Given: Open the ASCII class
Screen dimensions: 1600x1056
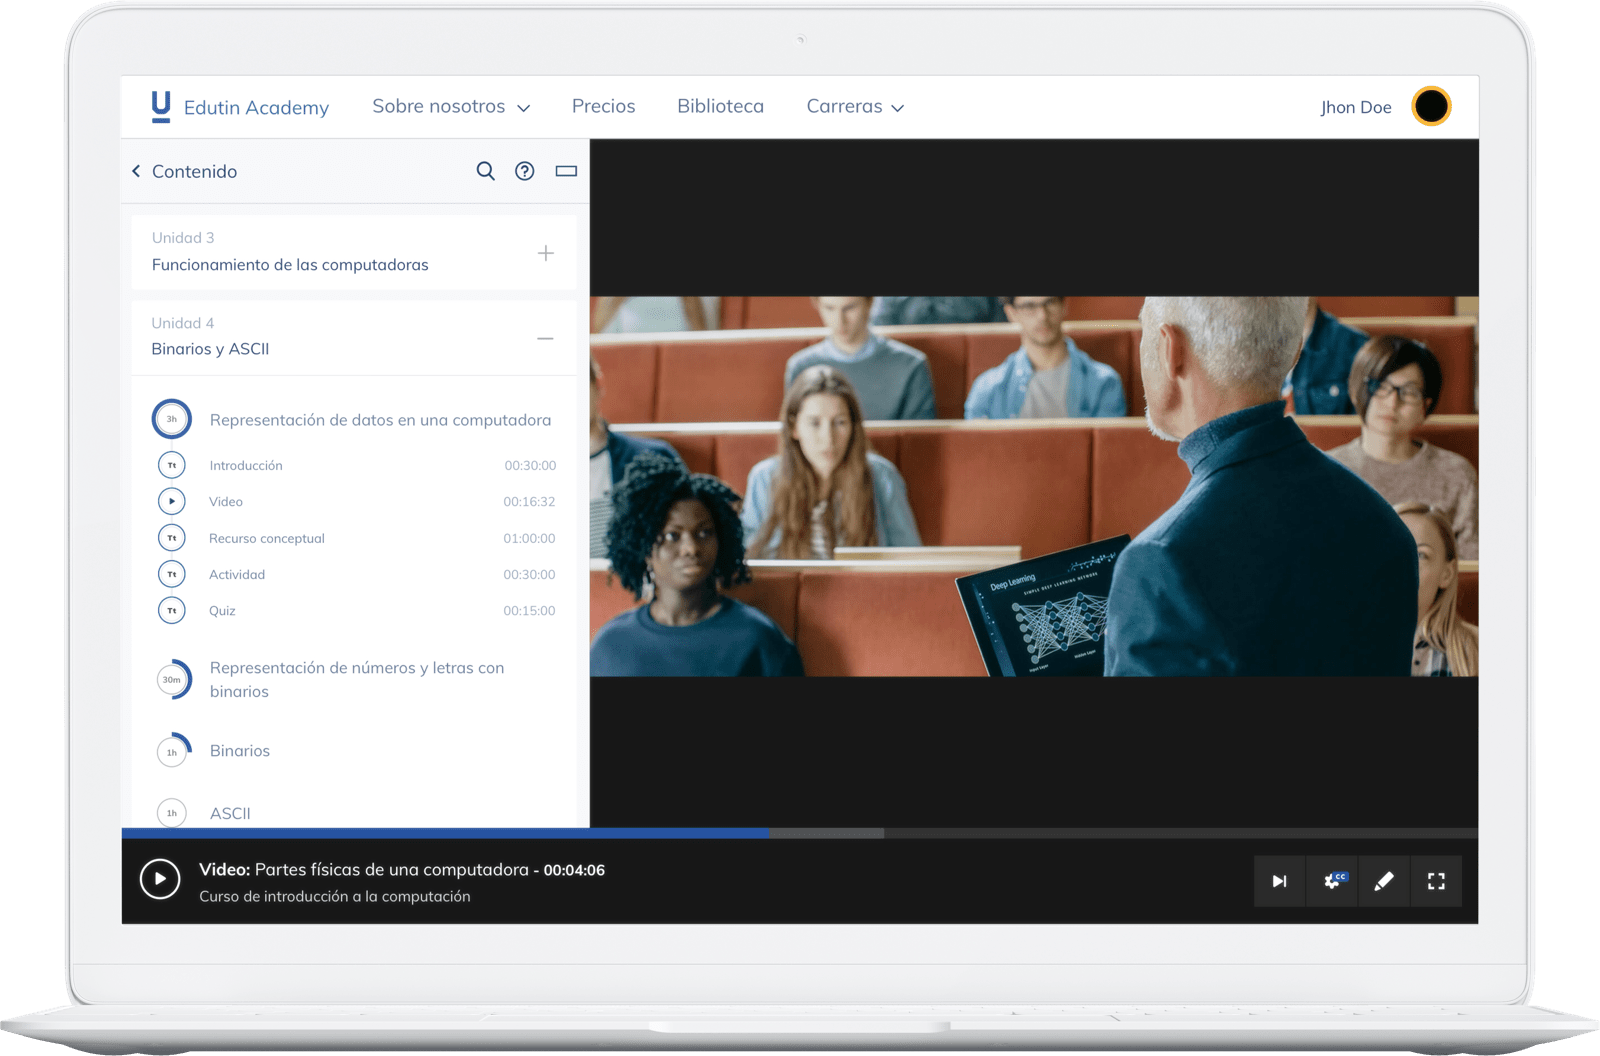Looking at the screenshot, I should [x=230, y=813].
